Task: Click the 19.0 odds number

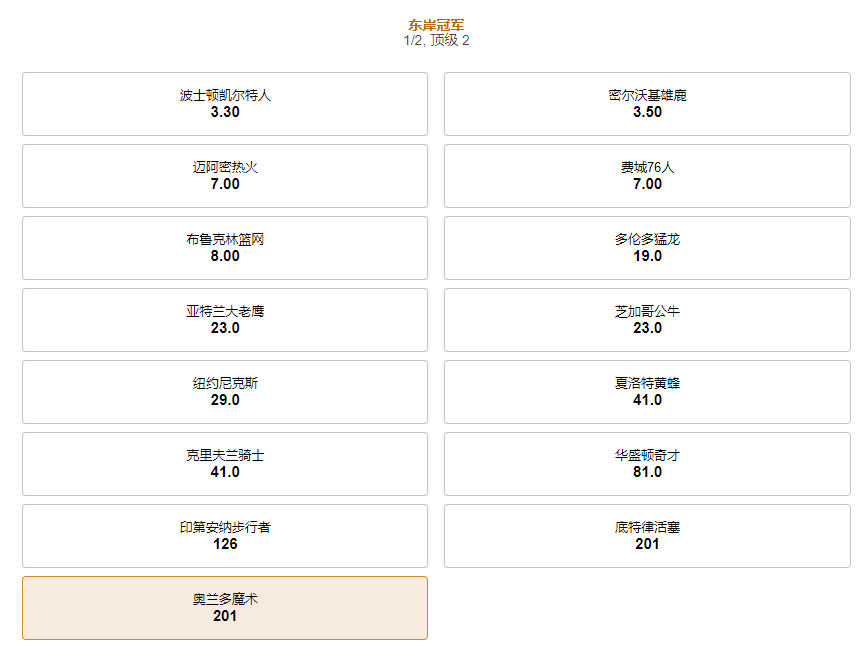Action: 647,256
